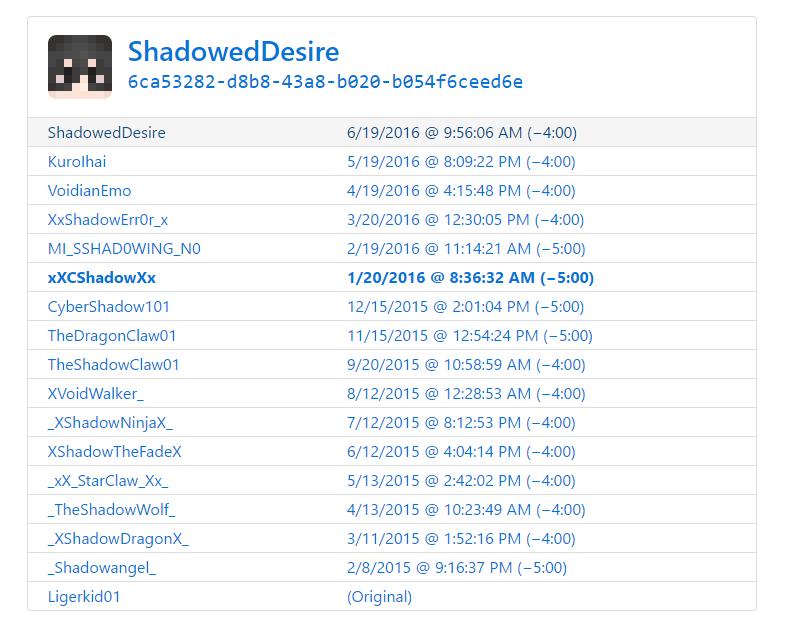Open the VoidianEmo username link

click(89, 191)
